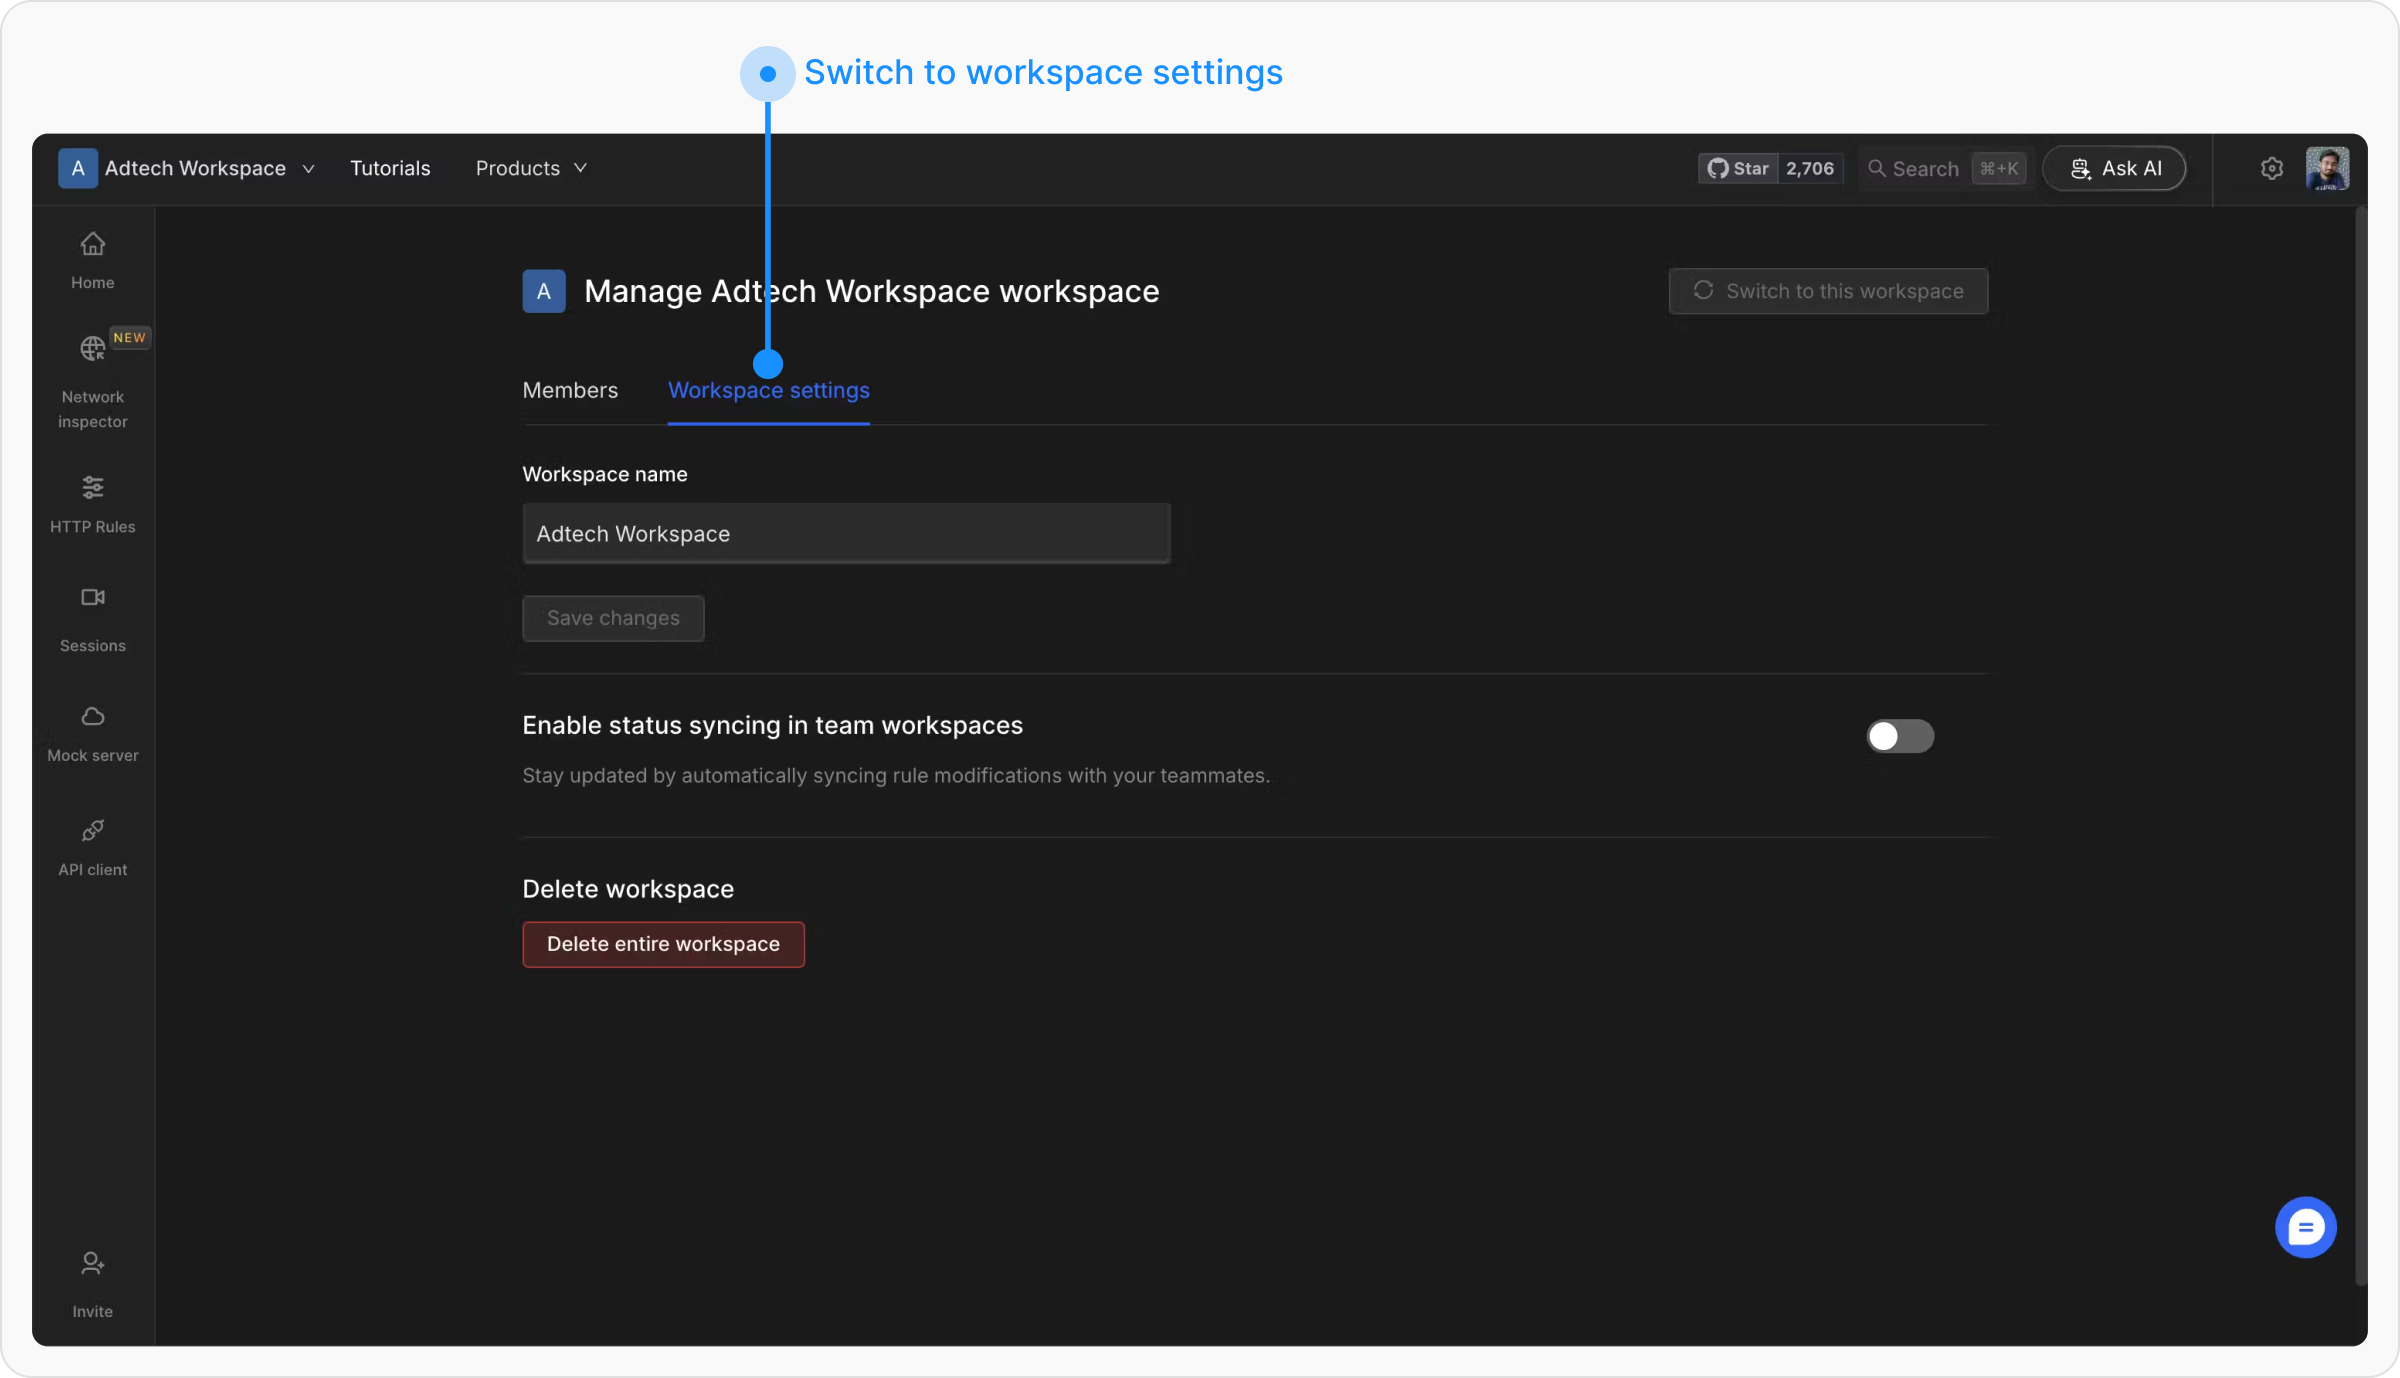
Task: Open the Network inspector icon
Action: (92, 349)
